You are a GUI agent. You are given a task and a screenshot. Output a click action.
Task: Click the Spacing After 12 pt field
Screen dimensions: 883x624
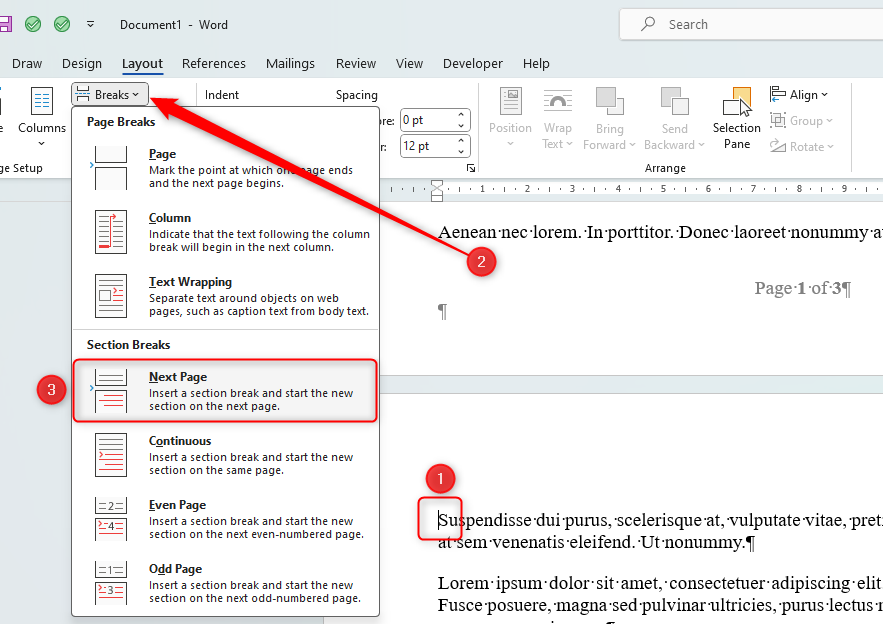[428, 146]
